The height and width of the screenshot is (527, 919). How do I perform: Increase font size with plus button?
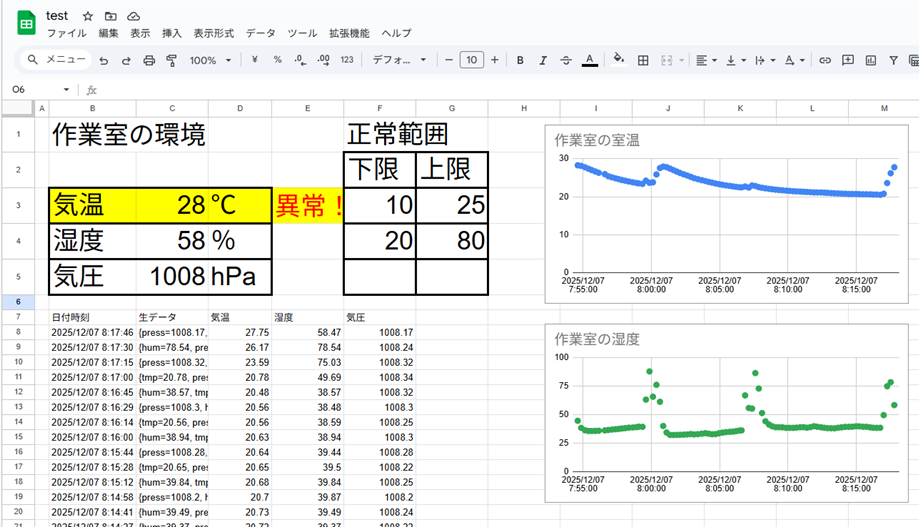[495, 60]
